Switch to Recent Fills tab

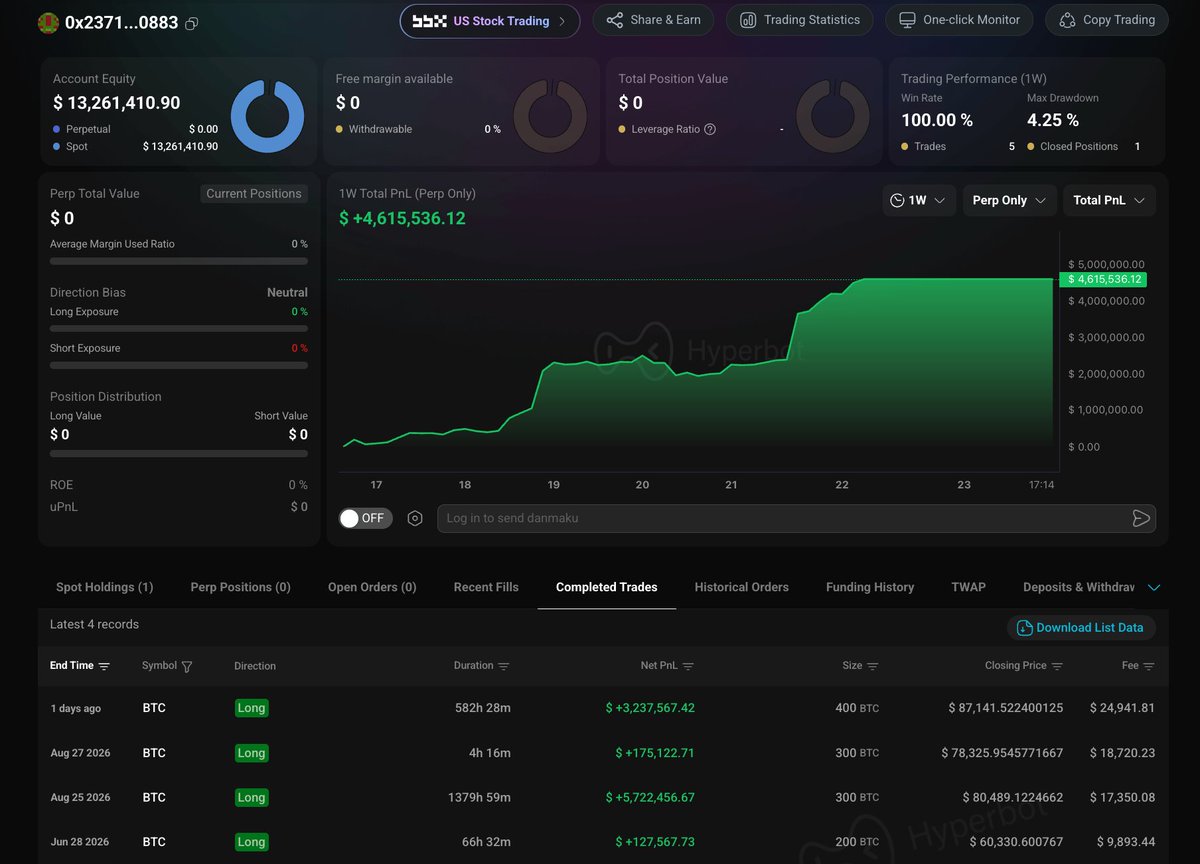click(486, 587)
